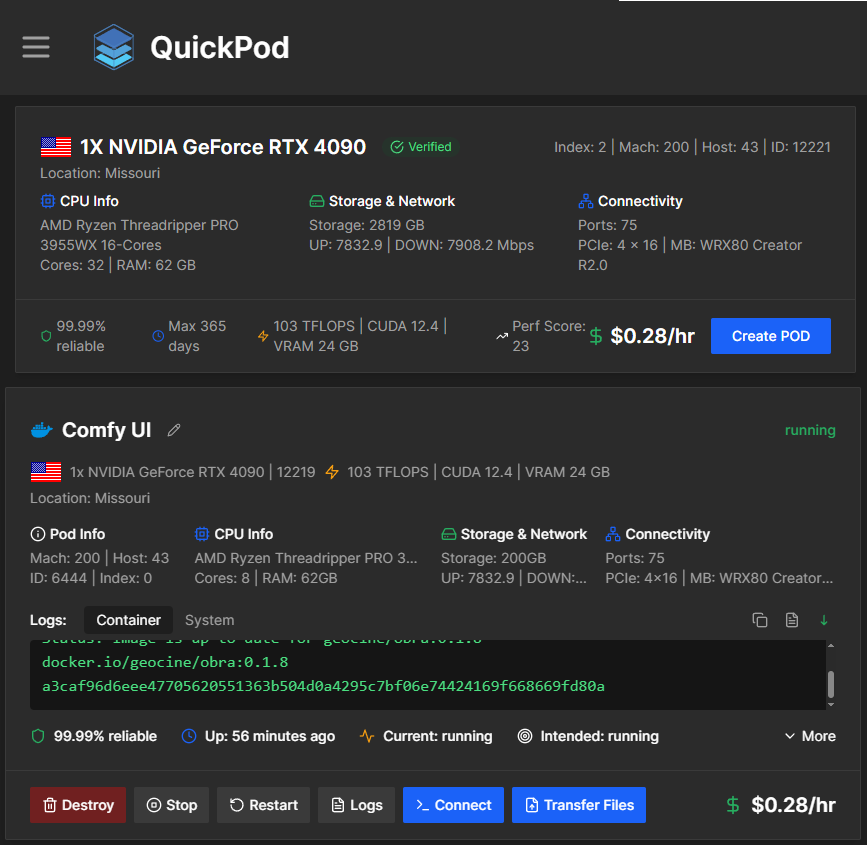Click the 'Cores: 8 | RAM: 62GB' text
867x845 pixels.
click(266, 578)
